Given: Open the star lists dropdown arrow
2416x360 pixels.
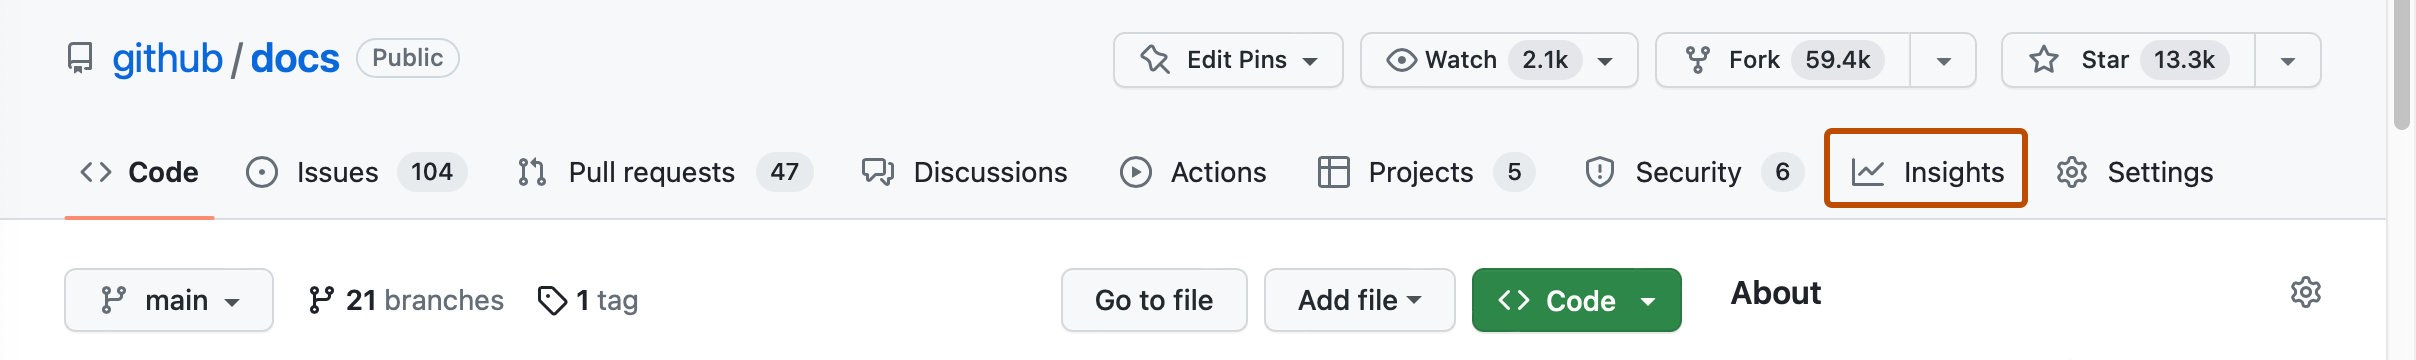Looking at the screenshot, I should pos(2288,60).
